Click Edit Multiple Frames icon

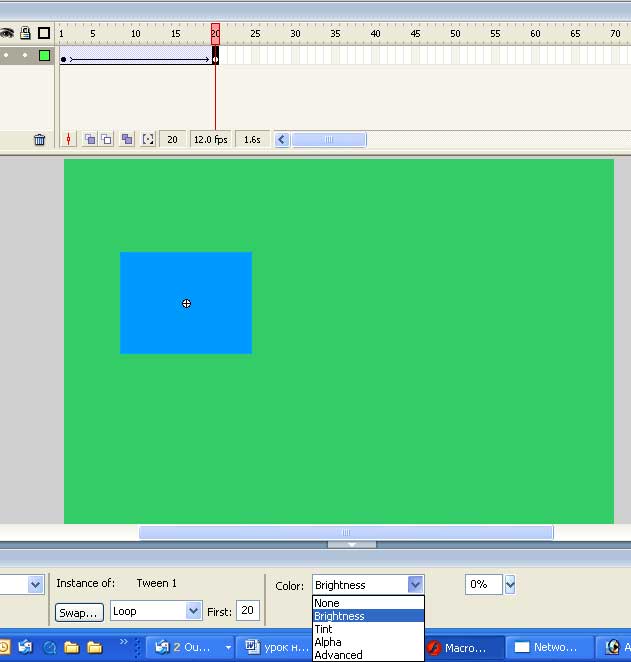(127, 140)
